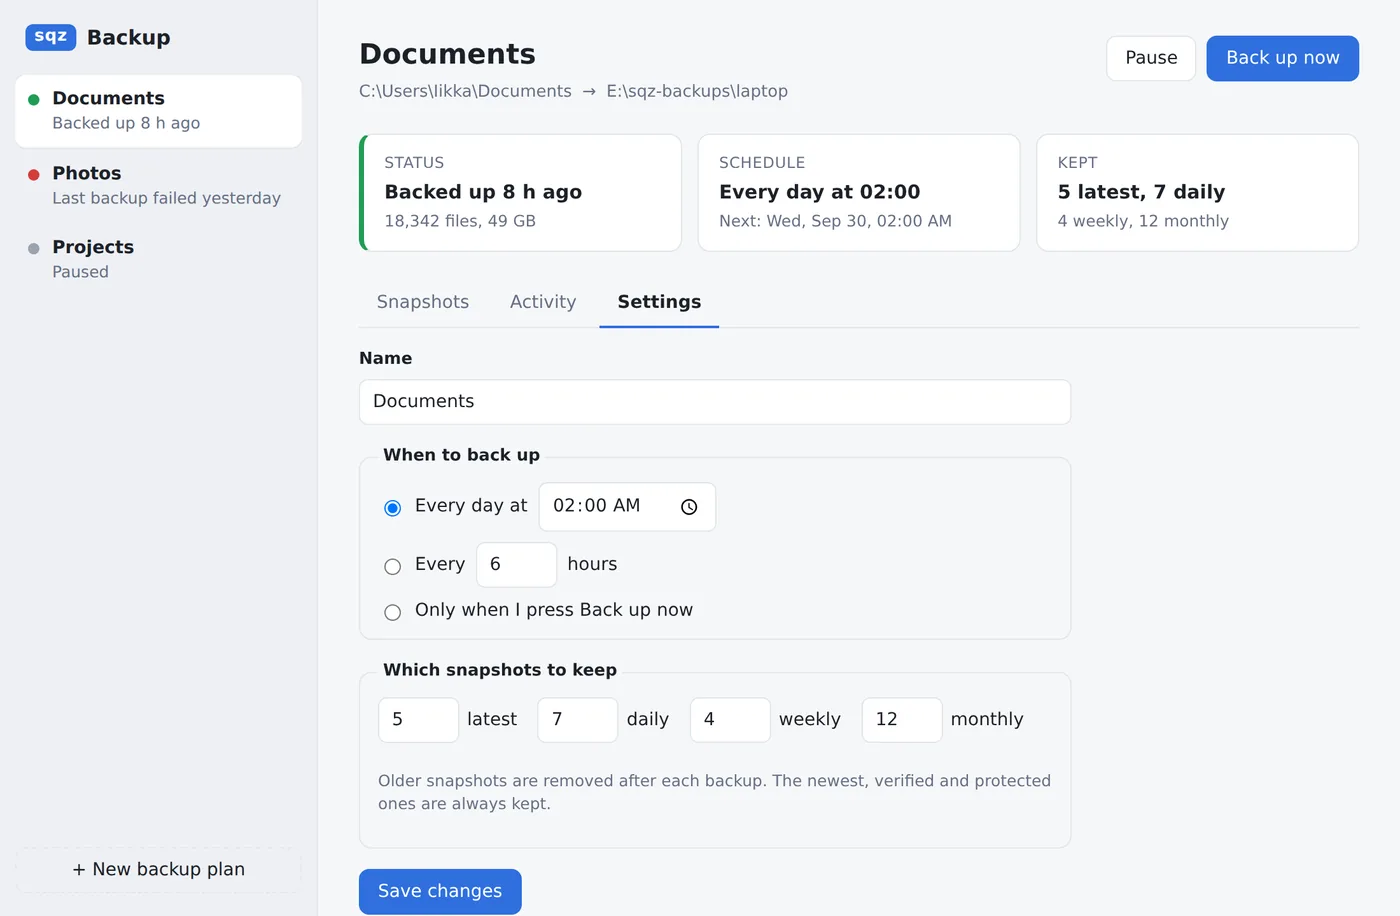This screenshot has height=916, width=1400.
Task: Select the green-dot Documents backup plan
Action: point(158,111)
